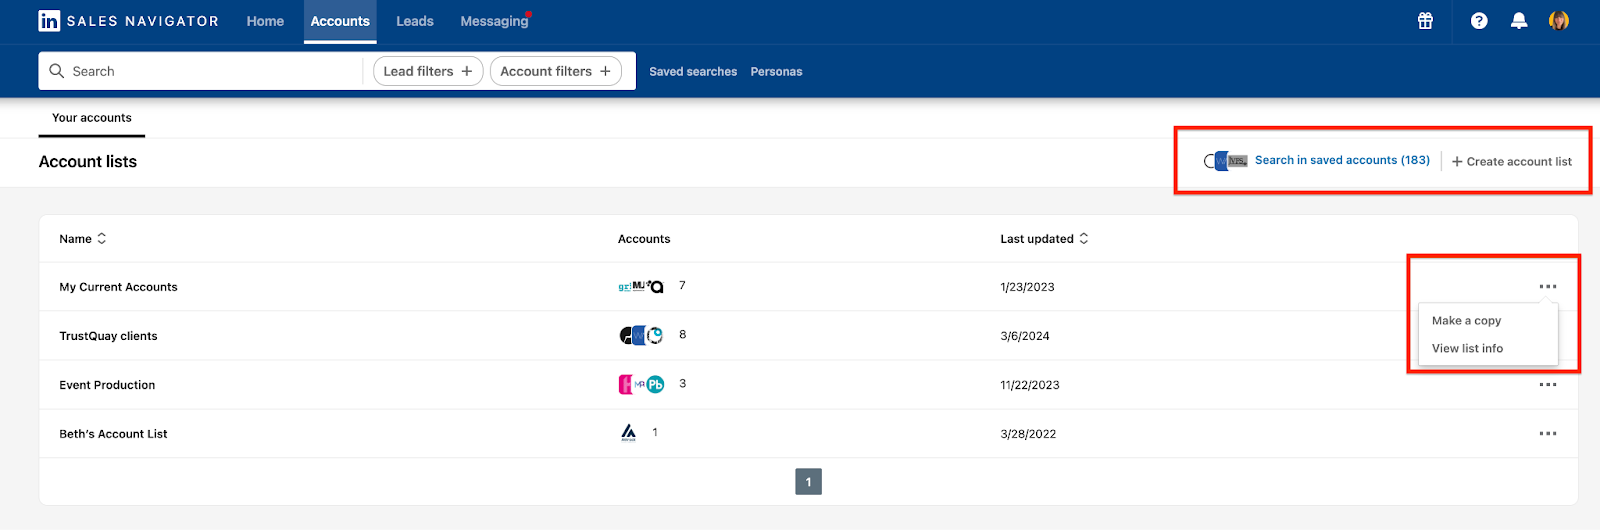Click the 1/23/2023 date cell
The height and width of the screenshot is (530, 1600).
(1027, 287)
